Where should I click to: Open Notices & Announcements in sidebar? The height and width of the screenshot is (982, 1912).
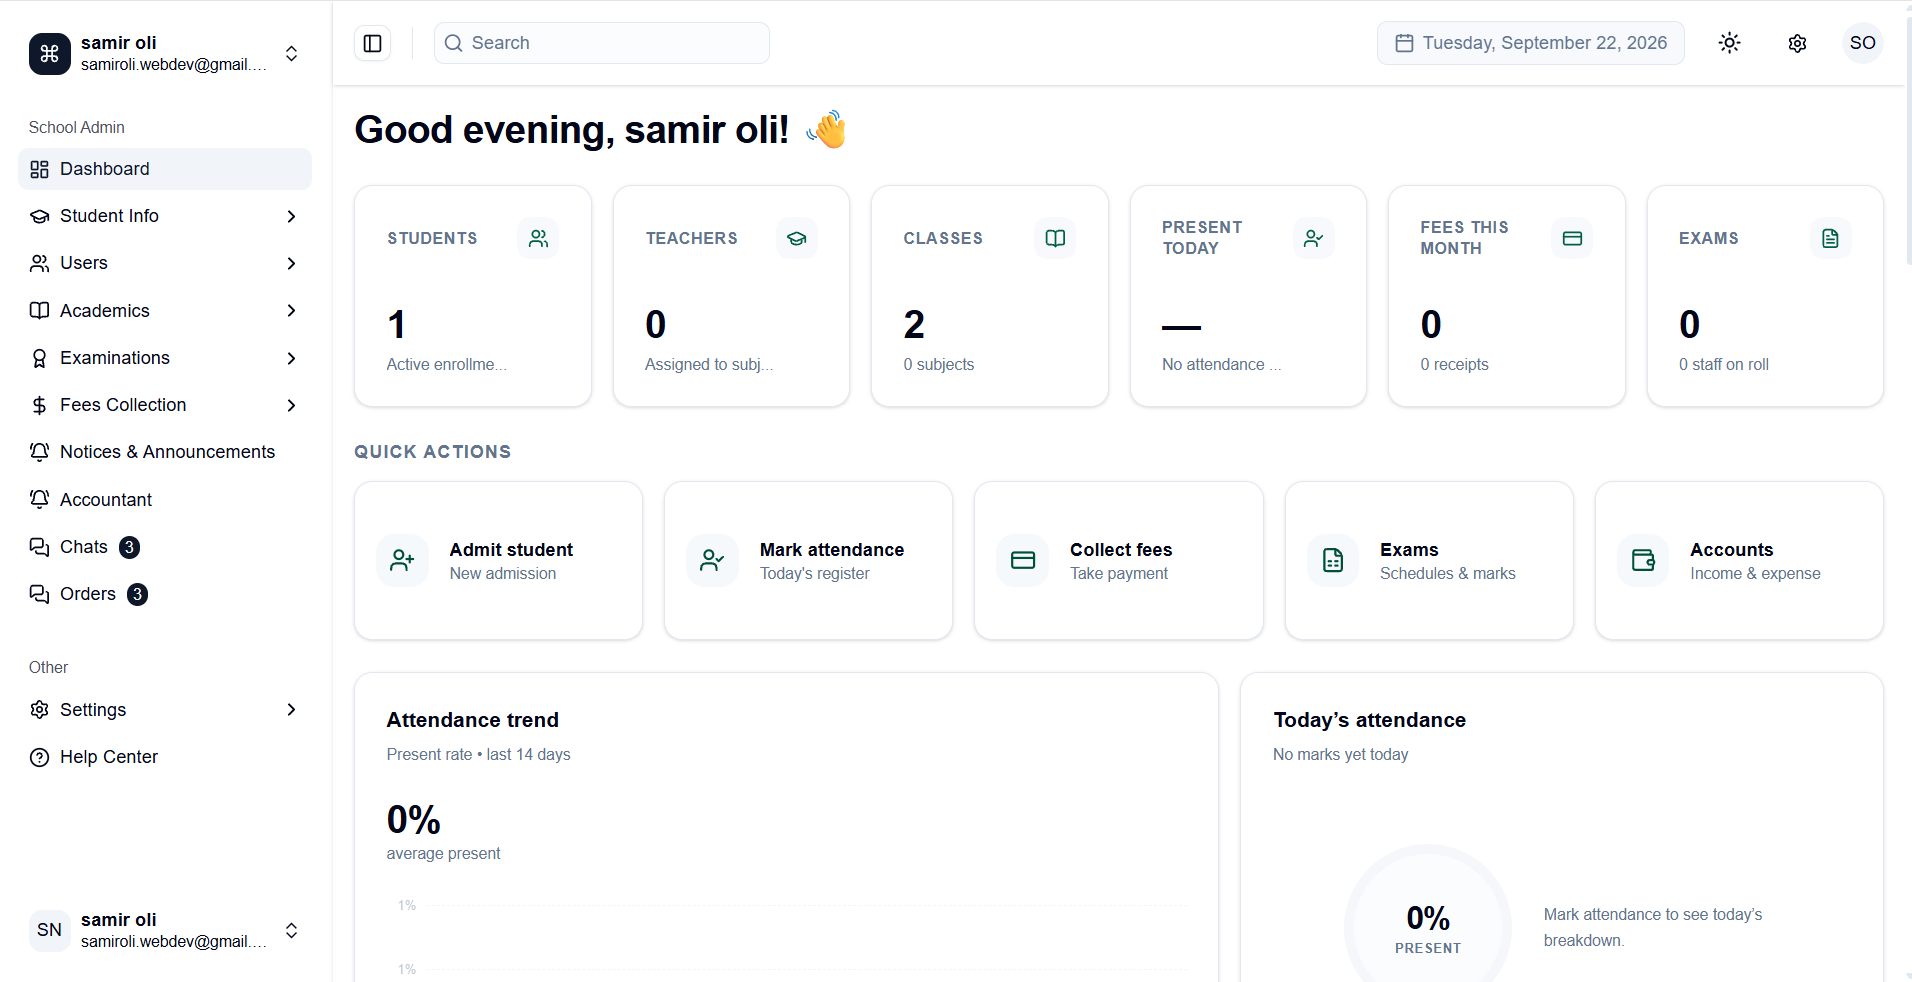coord(165,452)
